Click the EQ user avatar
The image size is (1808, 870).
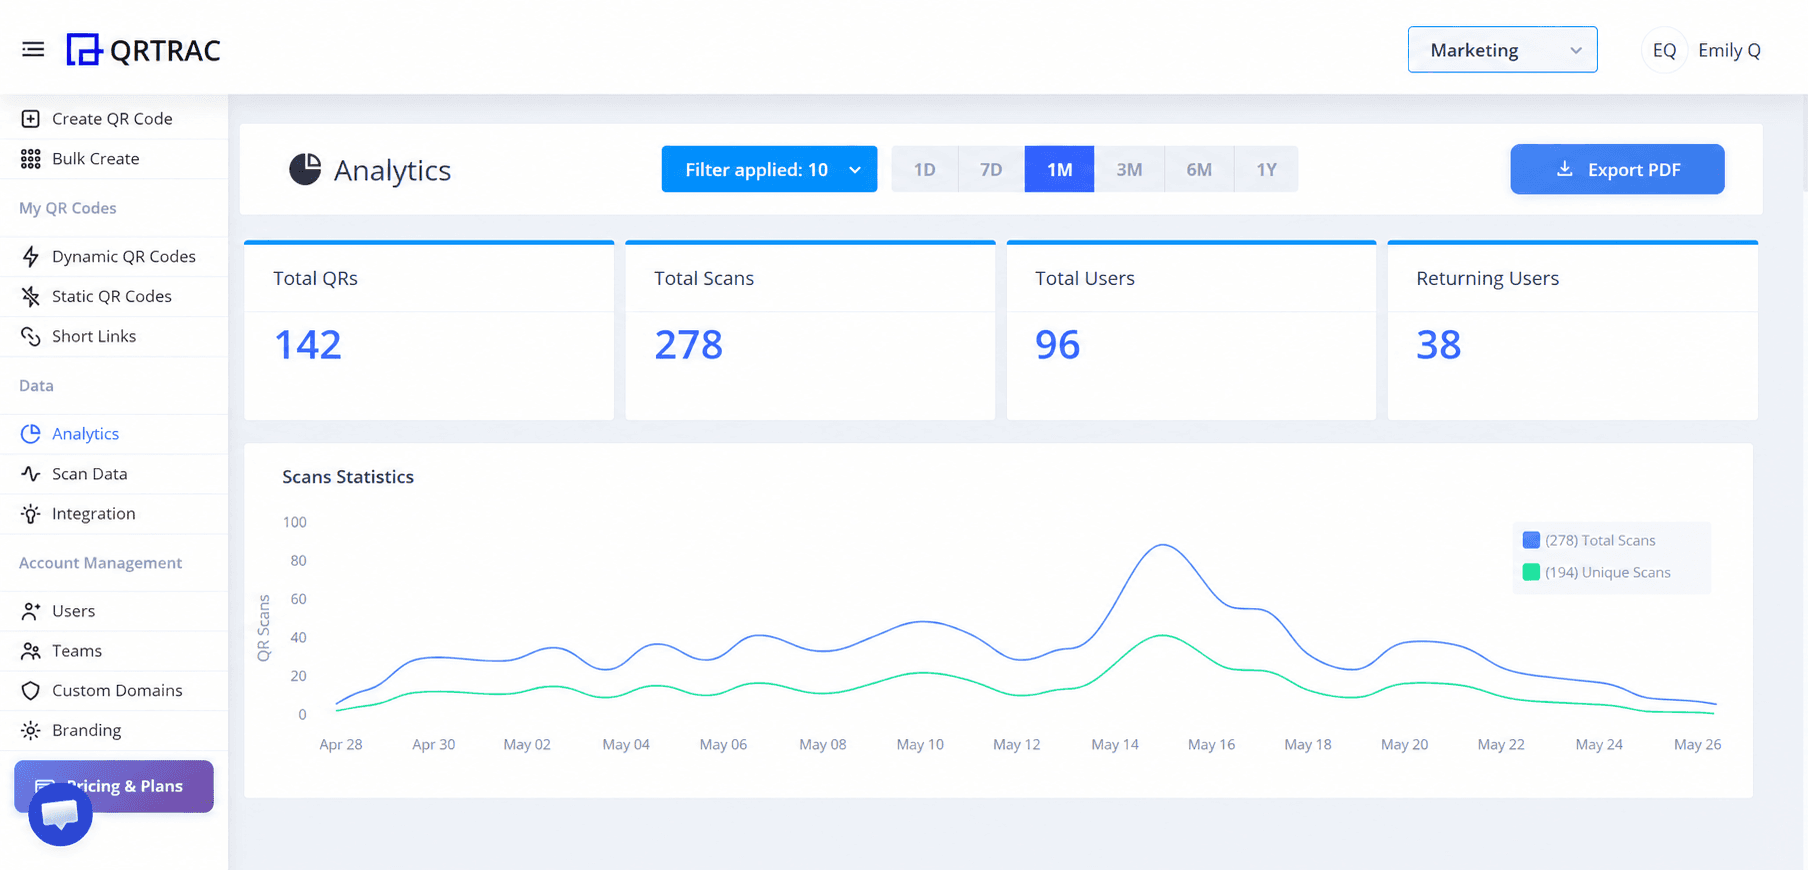click(1664, 50)
